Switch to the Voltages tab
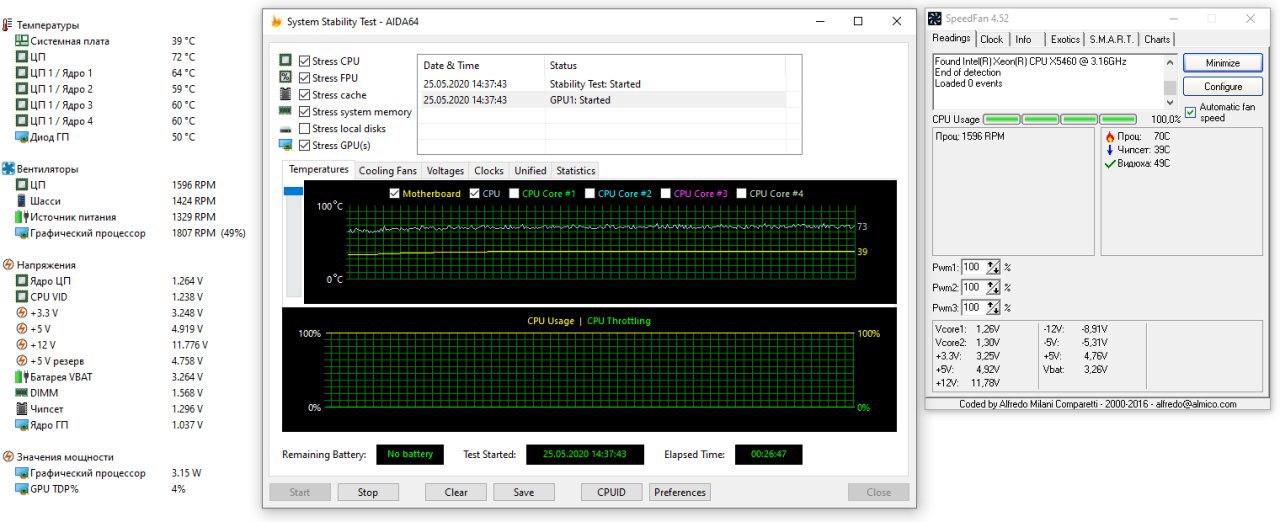 click(445, 171)
